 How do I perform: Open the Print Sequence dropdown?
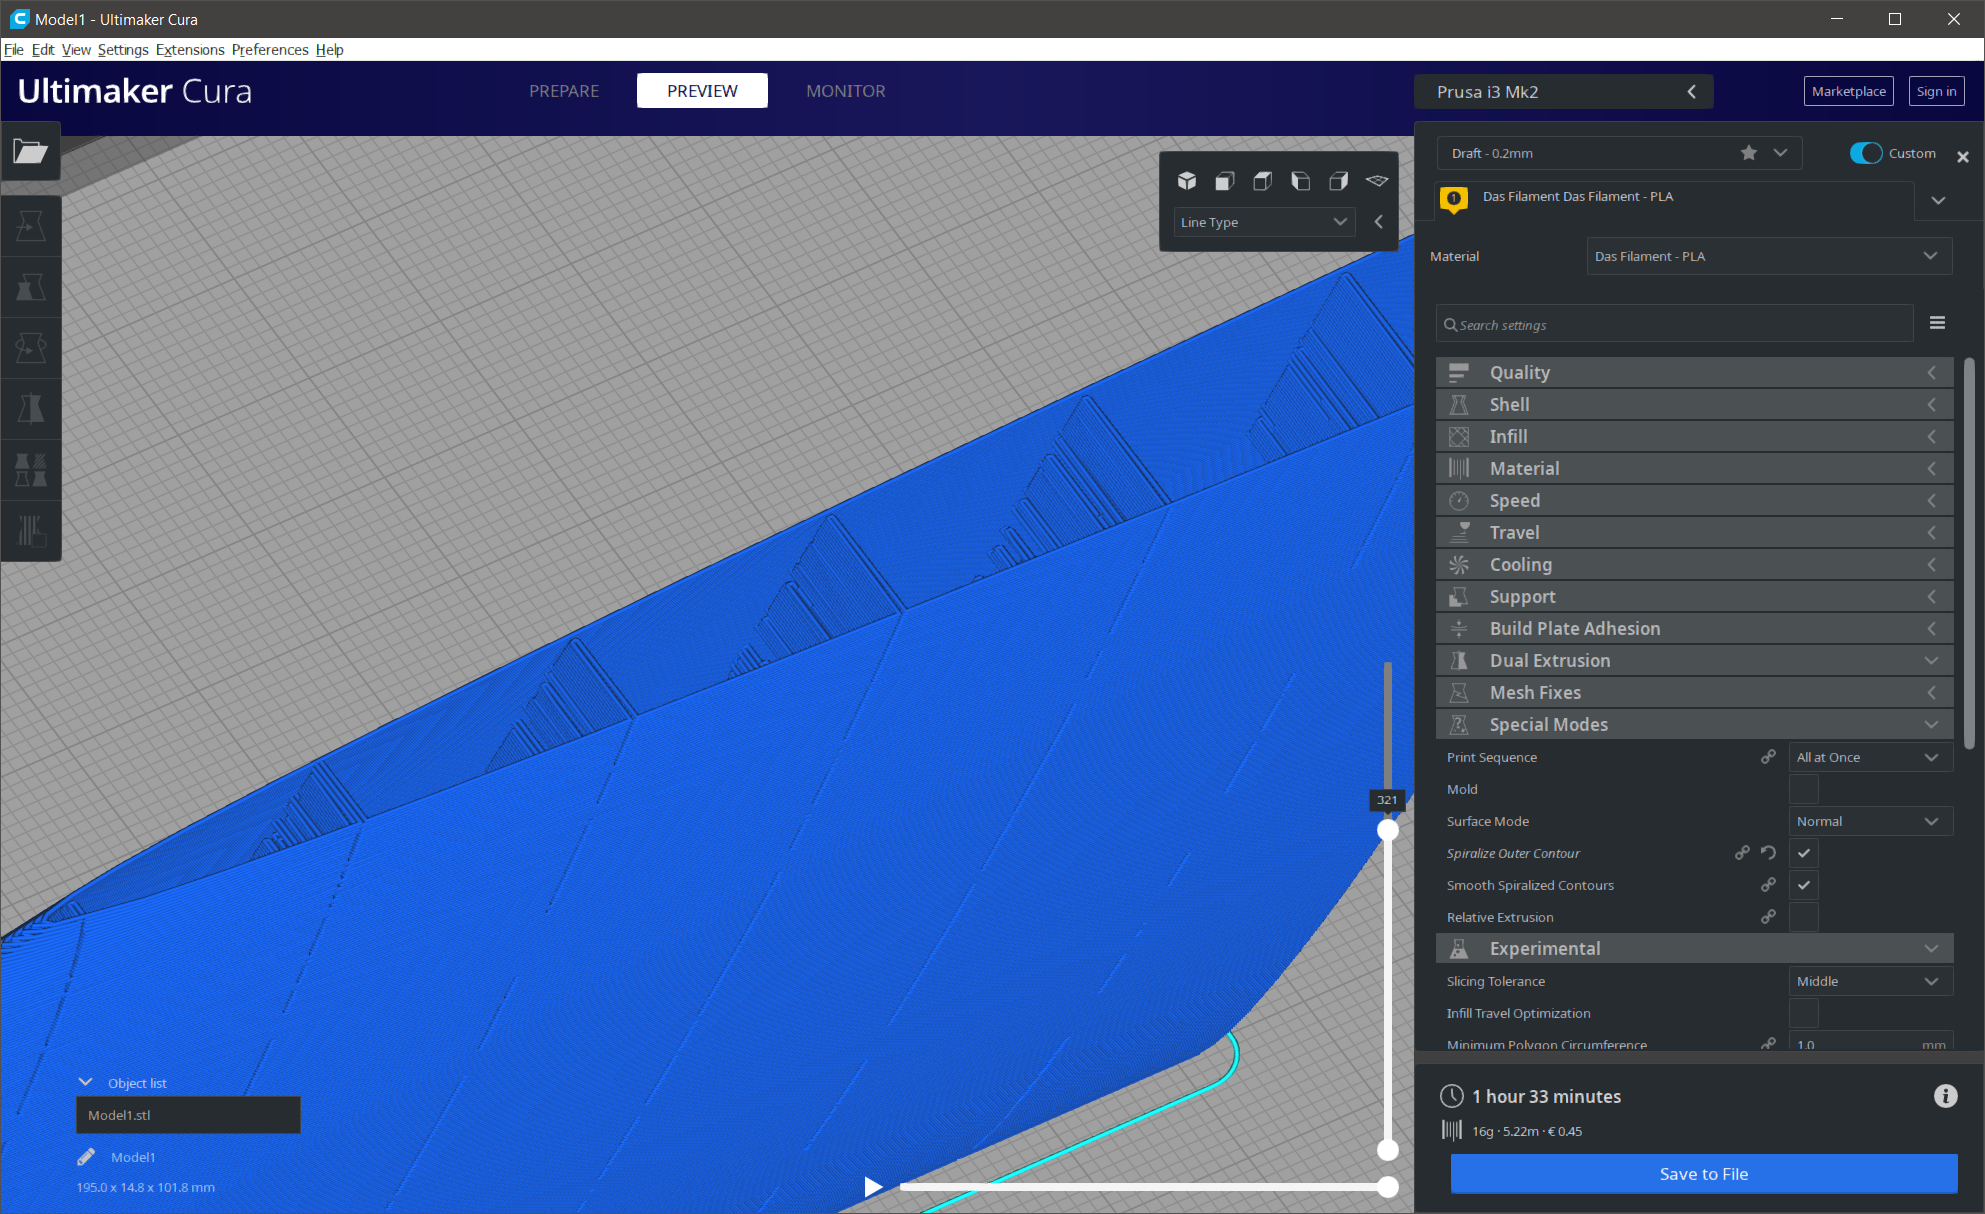[x=1870, y=757]
